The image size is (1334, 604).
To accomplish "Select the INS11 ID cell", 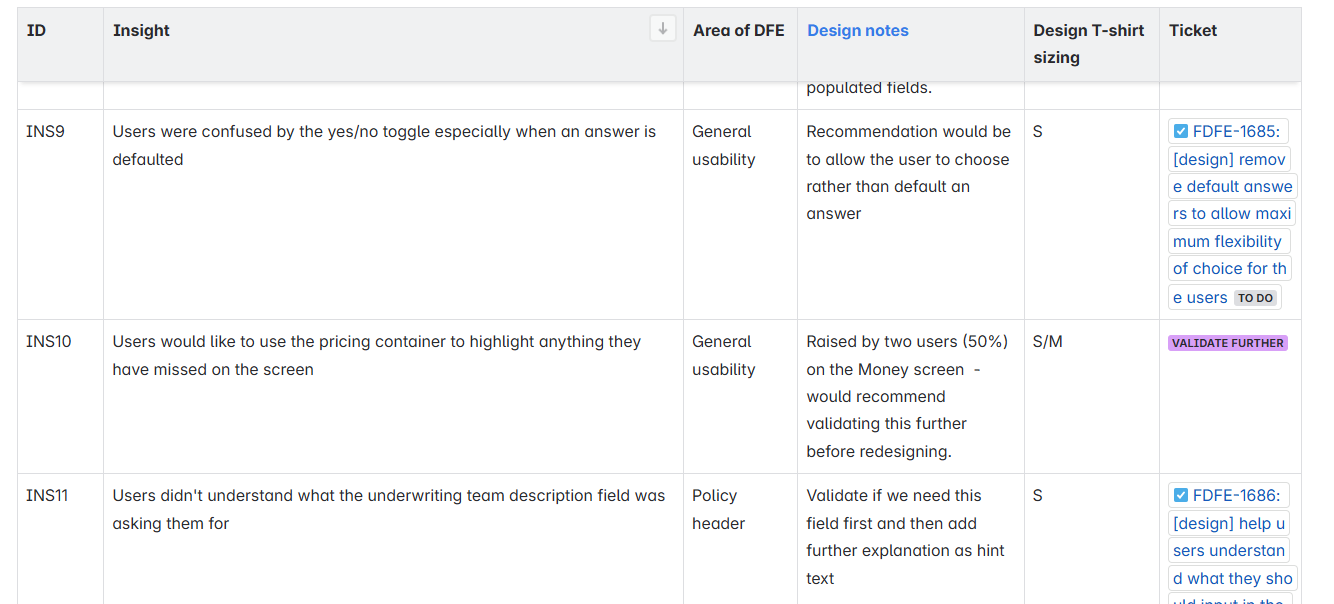I will (x=47, y=496).
